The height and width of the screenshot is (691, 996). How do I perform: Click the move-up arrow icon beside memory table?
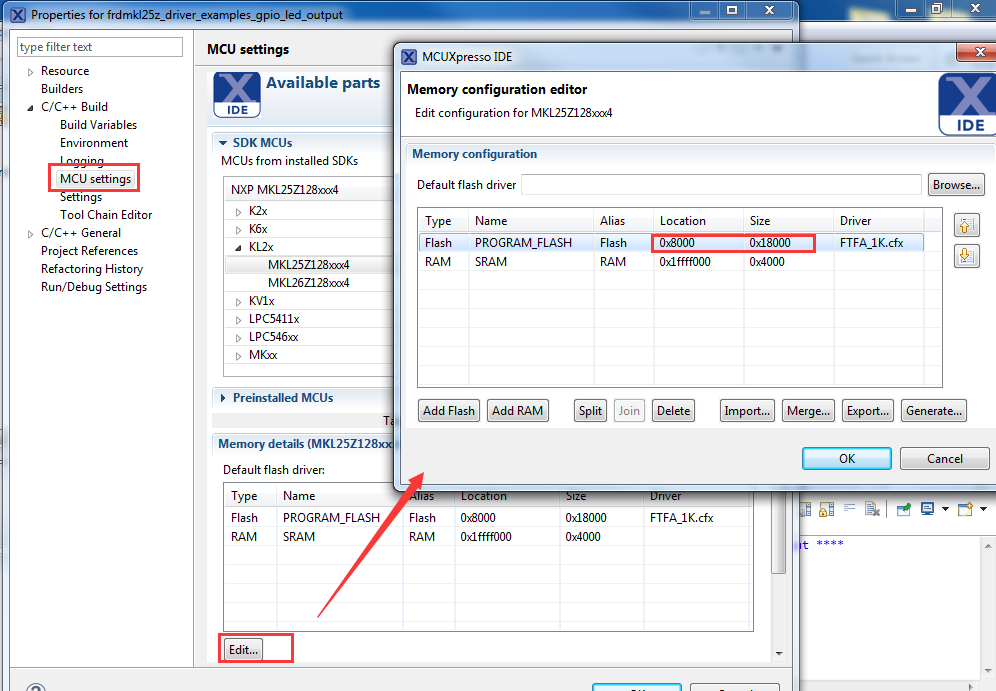pos(966,225)
